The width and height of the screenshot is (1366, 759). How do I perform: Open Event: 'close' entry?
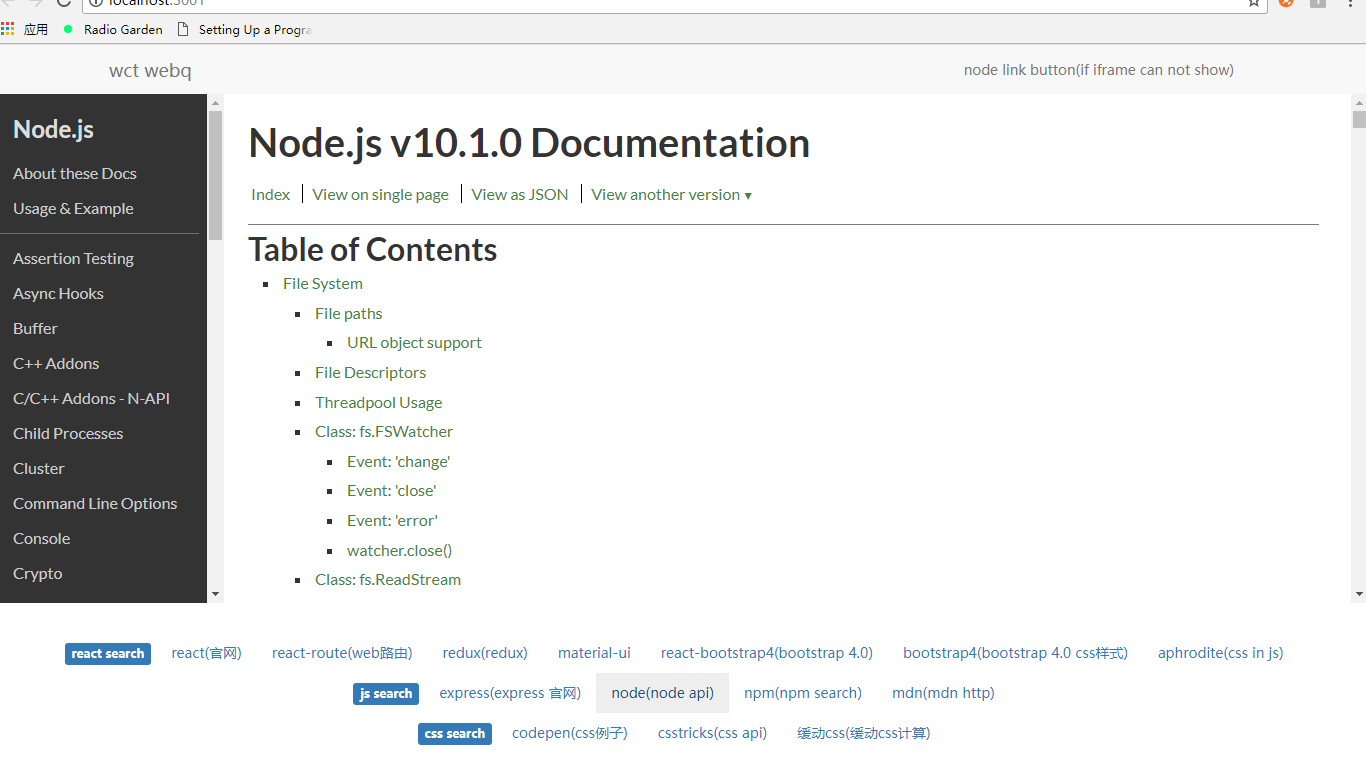392,491
